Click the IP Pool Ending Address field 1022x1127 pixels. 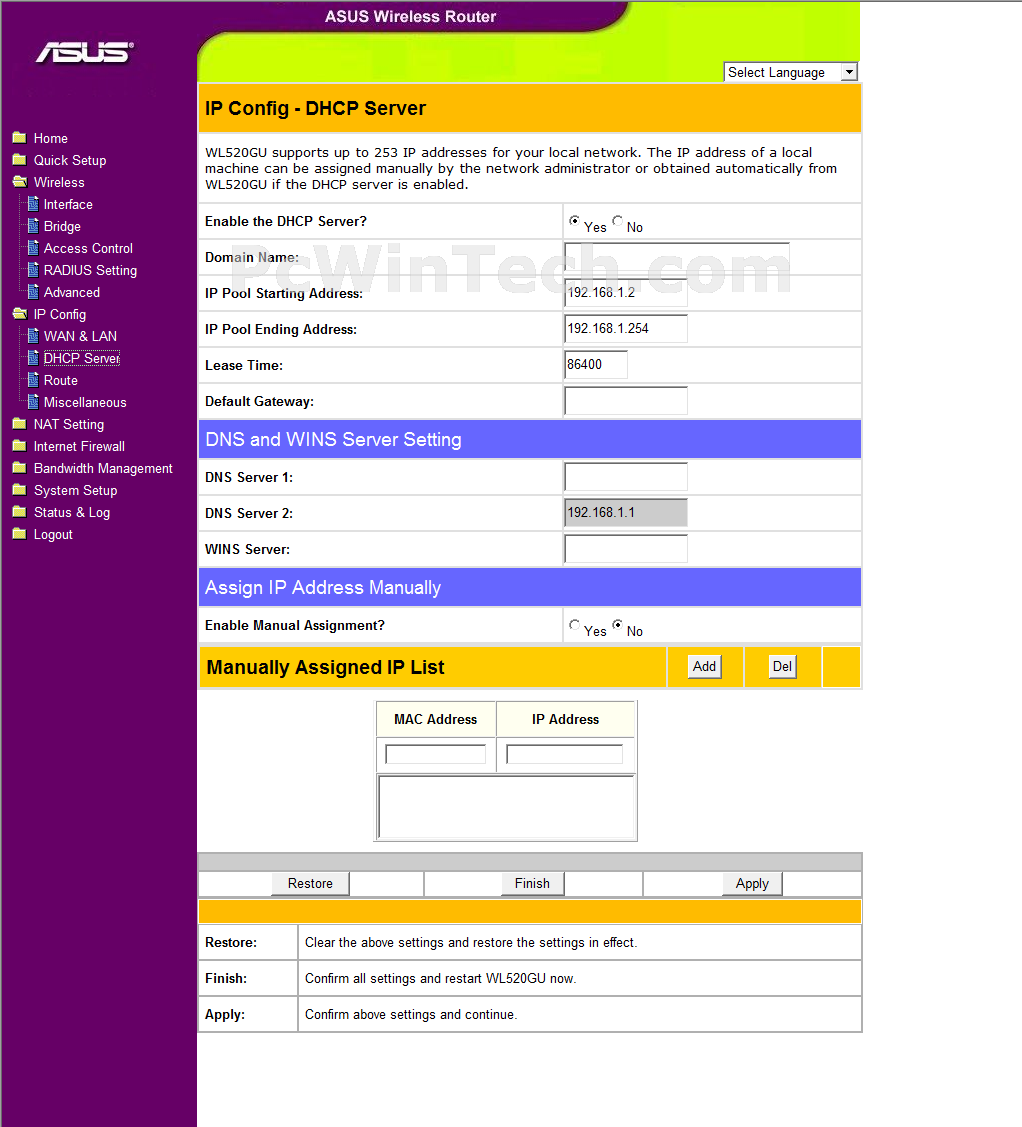[x=626, y=328]
